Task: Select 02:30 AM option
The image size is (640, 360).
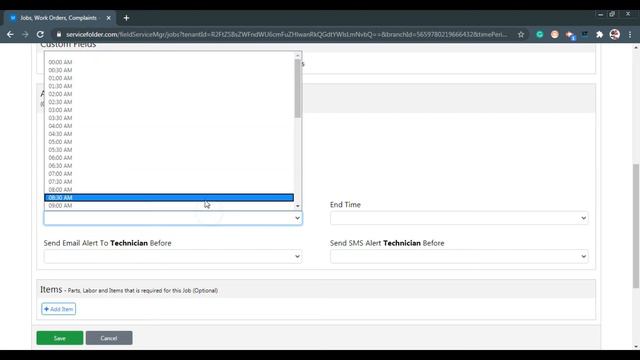Action: 169,102
